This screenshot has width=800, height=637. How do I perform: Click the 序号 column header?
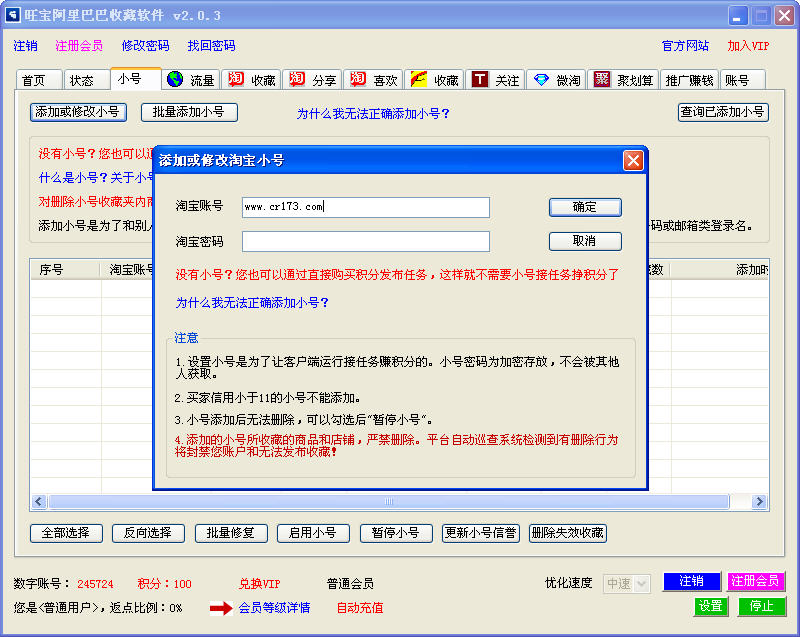tap(65, 270)
